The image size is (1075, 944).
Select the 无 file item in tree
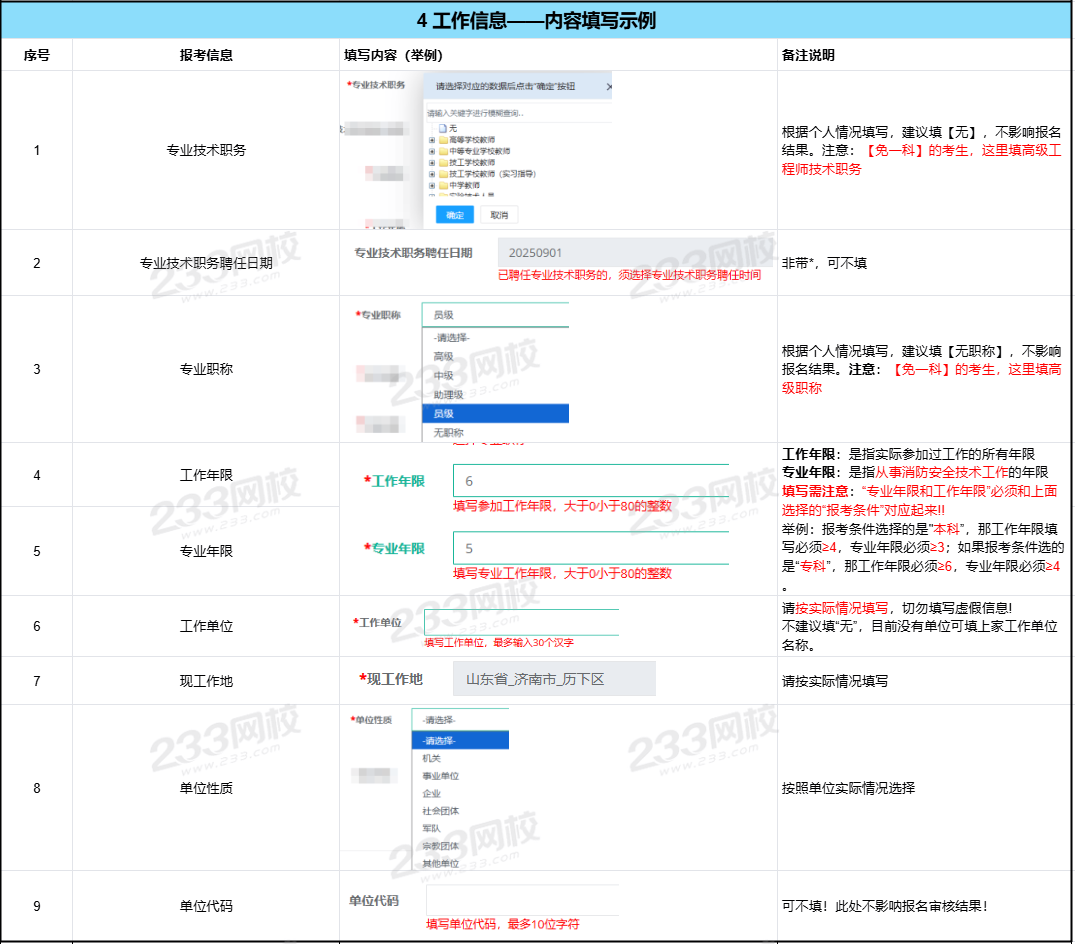[448, 128]
